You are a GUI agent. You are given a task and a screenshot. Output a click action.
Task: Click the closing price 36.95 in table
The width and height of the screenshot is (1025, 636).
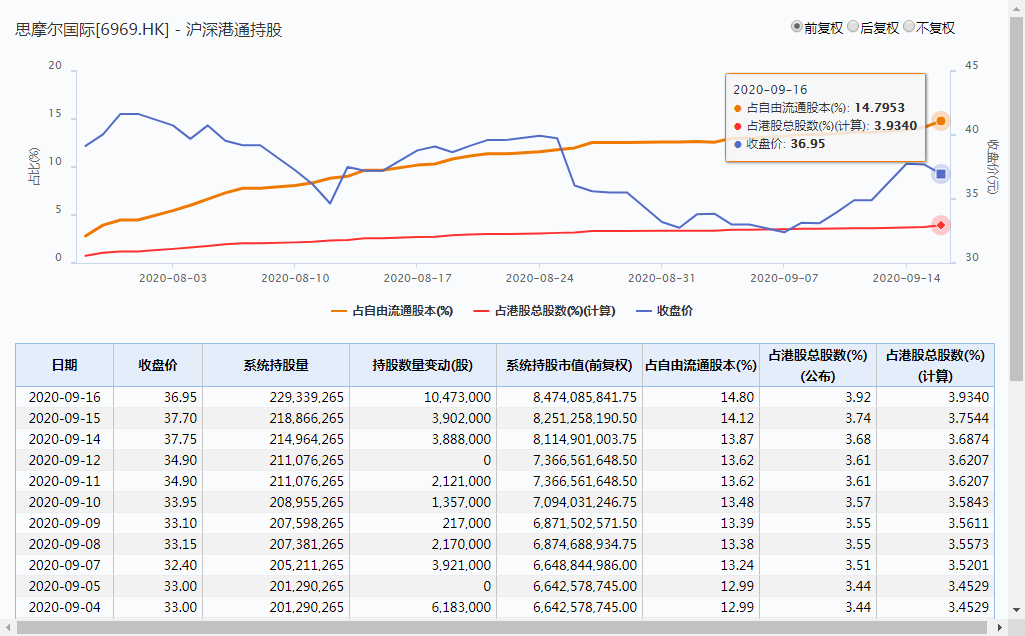[180, 397]
